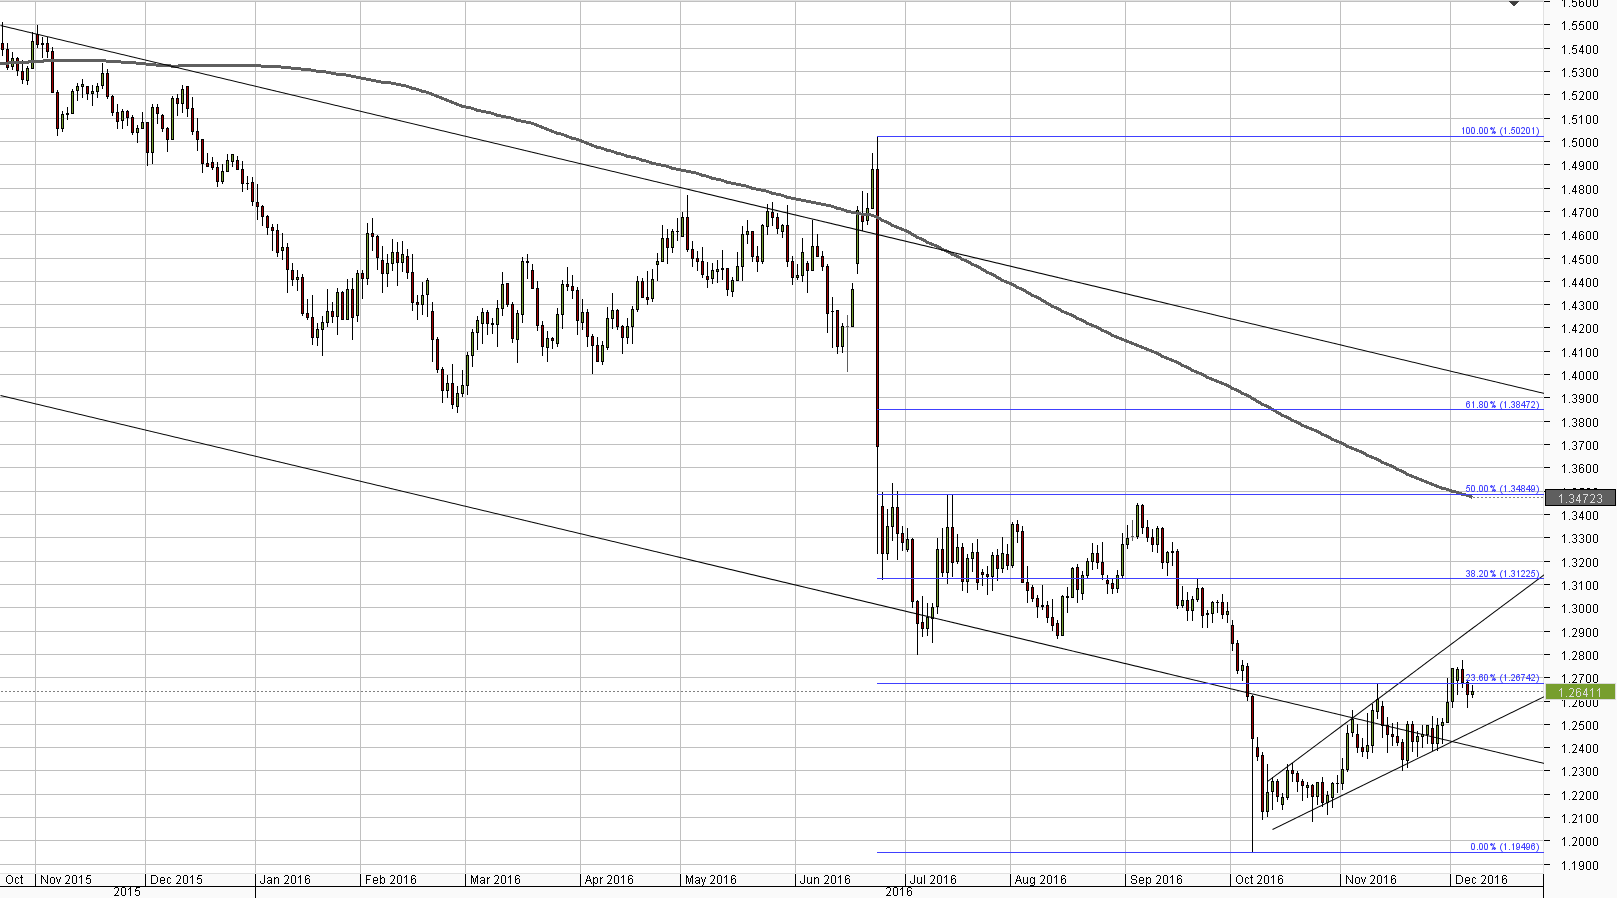Click the Oct 2016 label on time axis
Image resolution: width=1617 pixels, height=898 pixels.
point(1259,880)
